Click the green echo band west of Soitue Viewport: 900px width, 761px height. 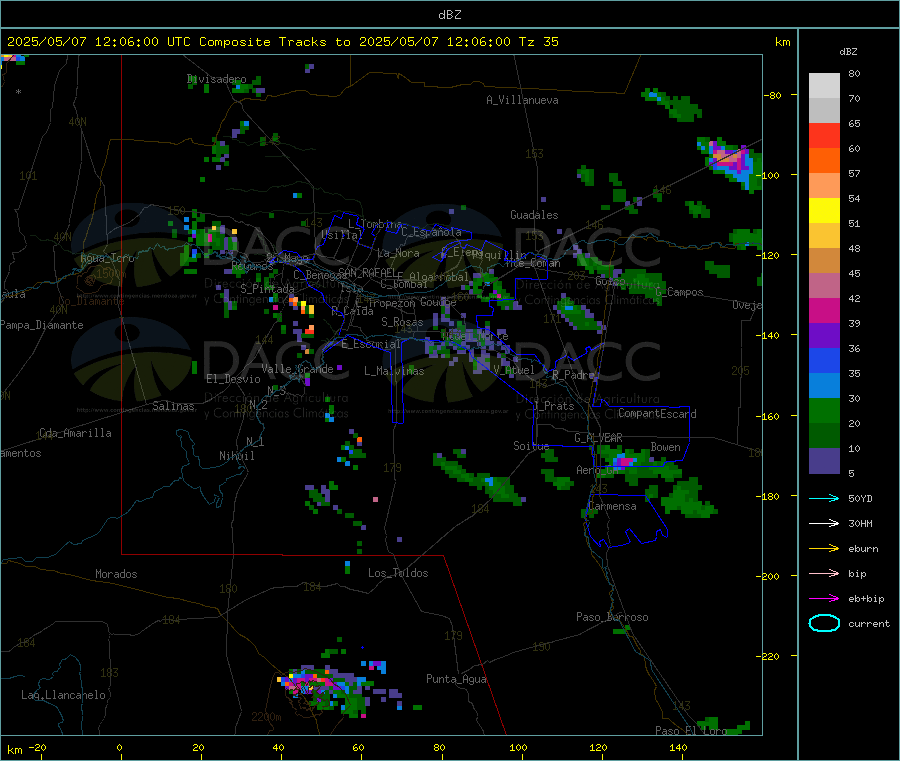pyautogui.click(x=478, y=479)
